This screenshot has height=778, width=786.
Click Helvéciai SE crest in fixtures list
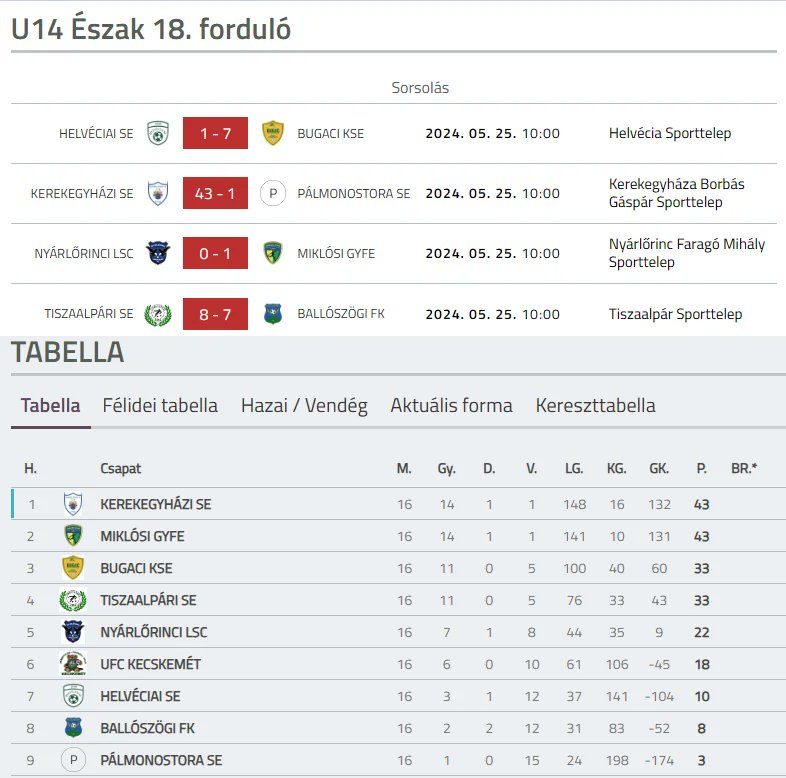click(157, 133)
